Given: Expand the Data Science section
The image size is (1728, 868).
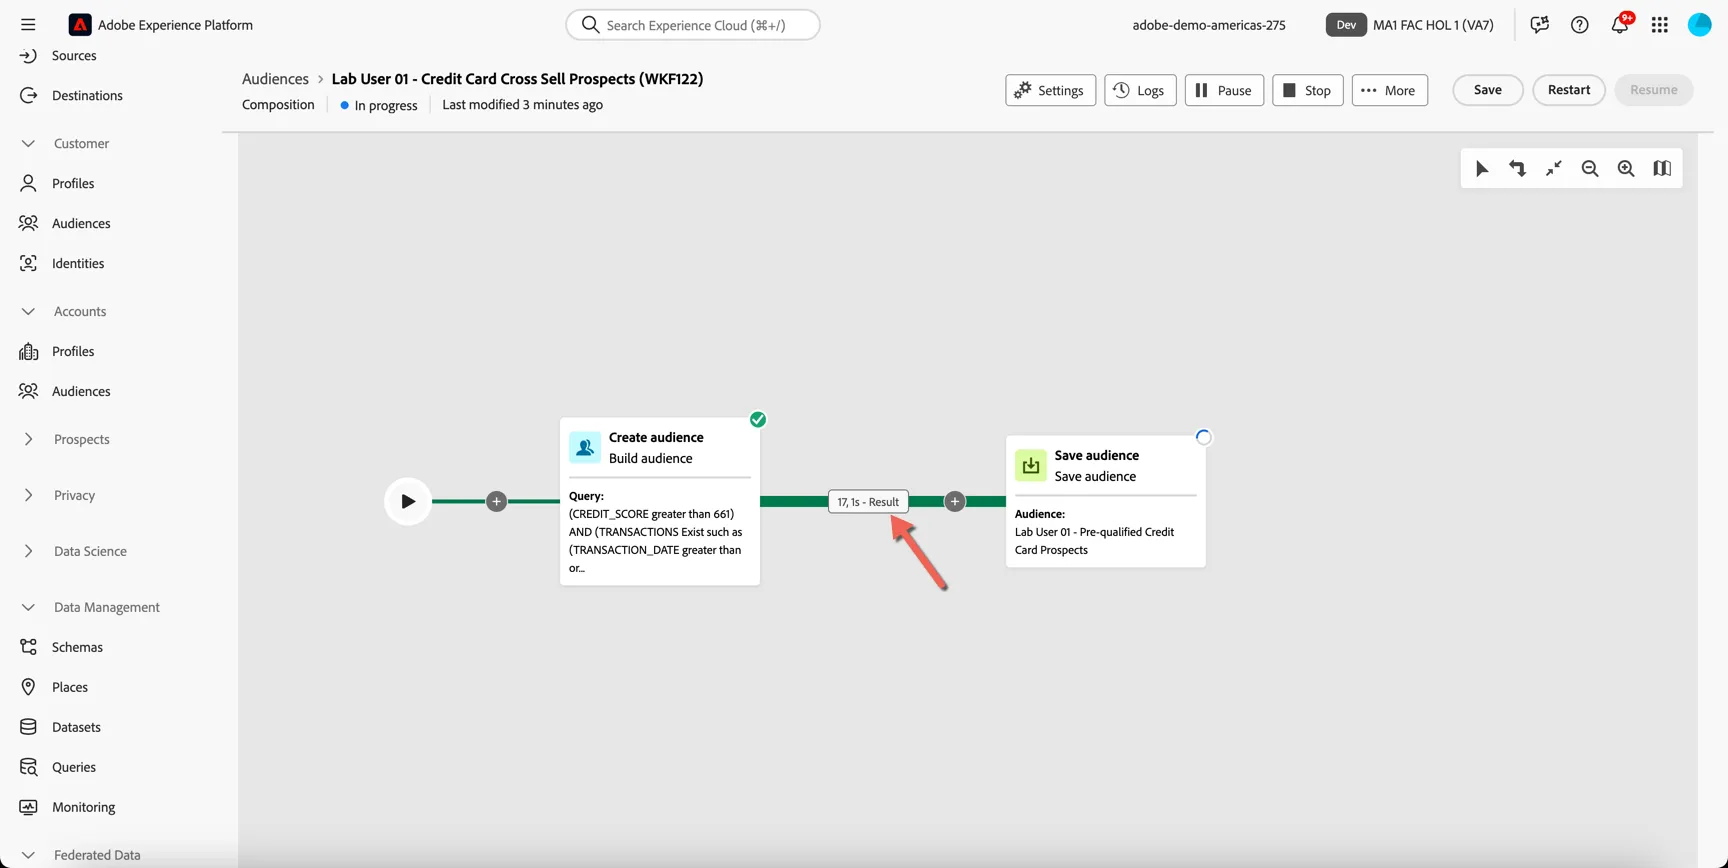Looking at the screenshot, I should 28,551.
